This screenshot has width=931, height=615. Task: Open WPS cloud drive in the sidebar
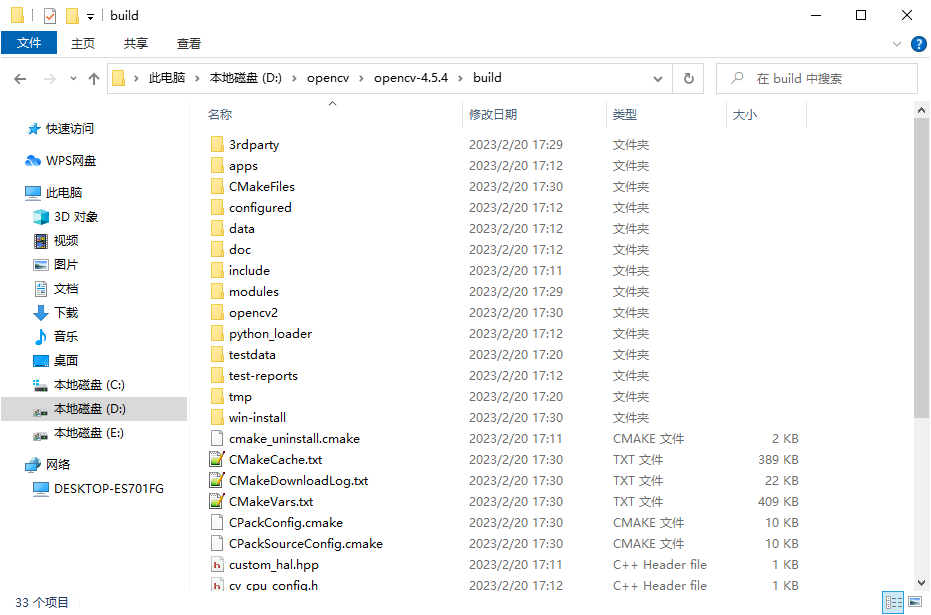60,161
